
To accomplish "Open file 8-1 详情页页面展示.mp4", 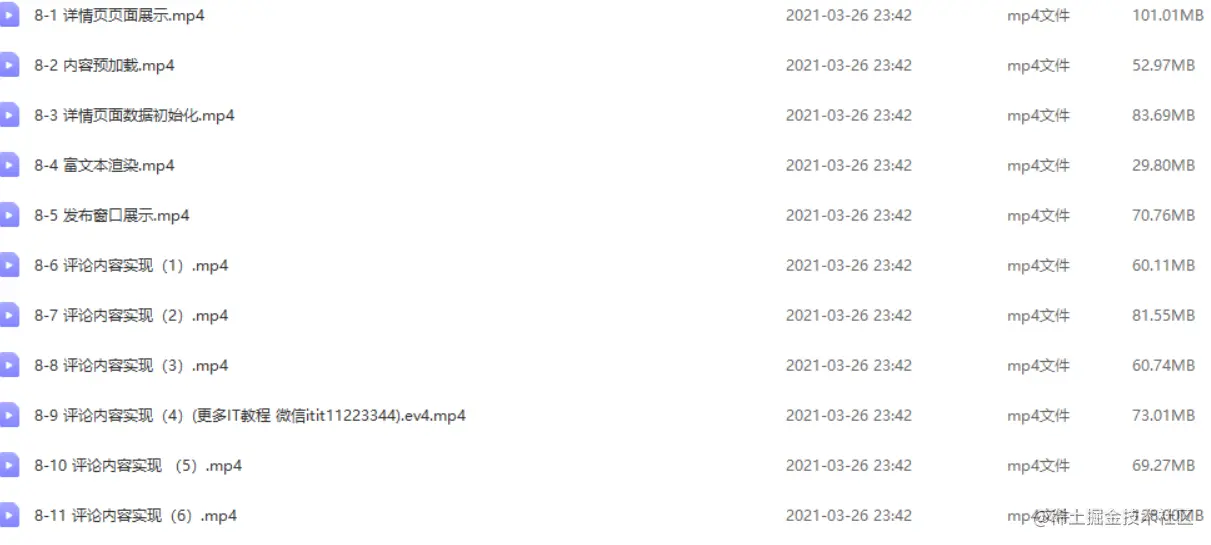I will coord(119,15).
